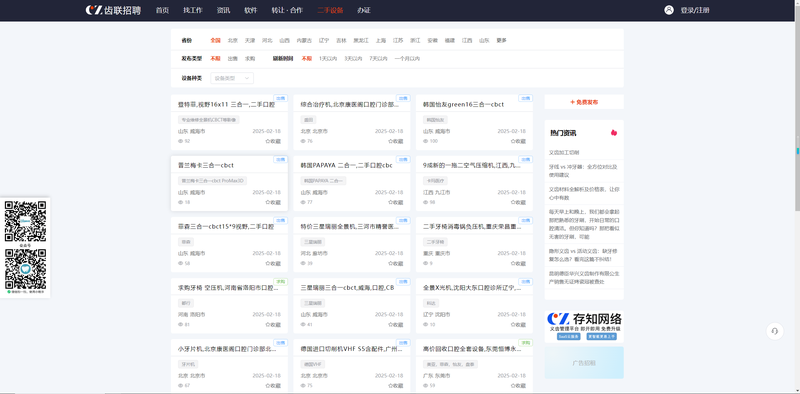The height and width of the screenshot is (394, 800).
Task: Click the floating headset support icon
Action: (x=774, y=331)
